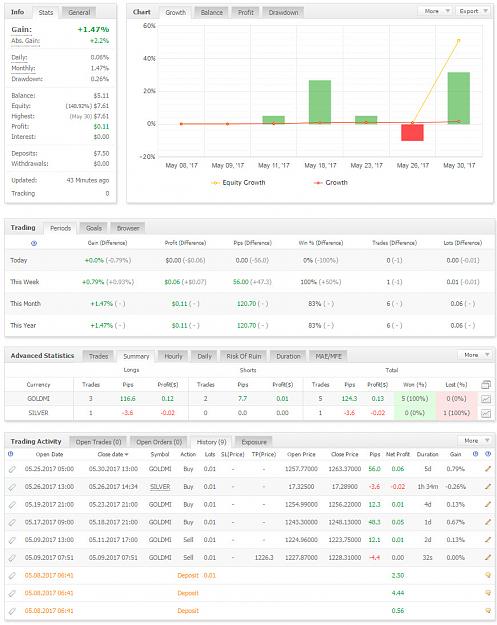Click the SILVER symbol link in history
This screenshot has height=625, width=497.
coord(160,487)
